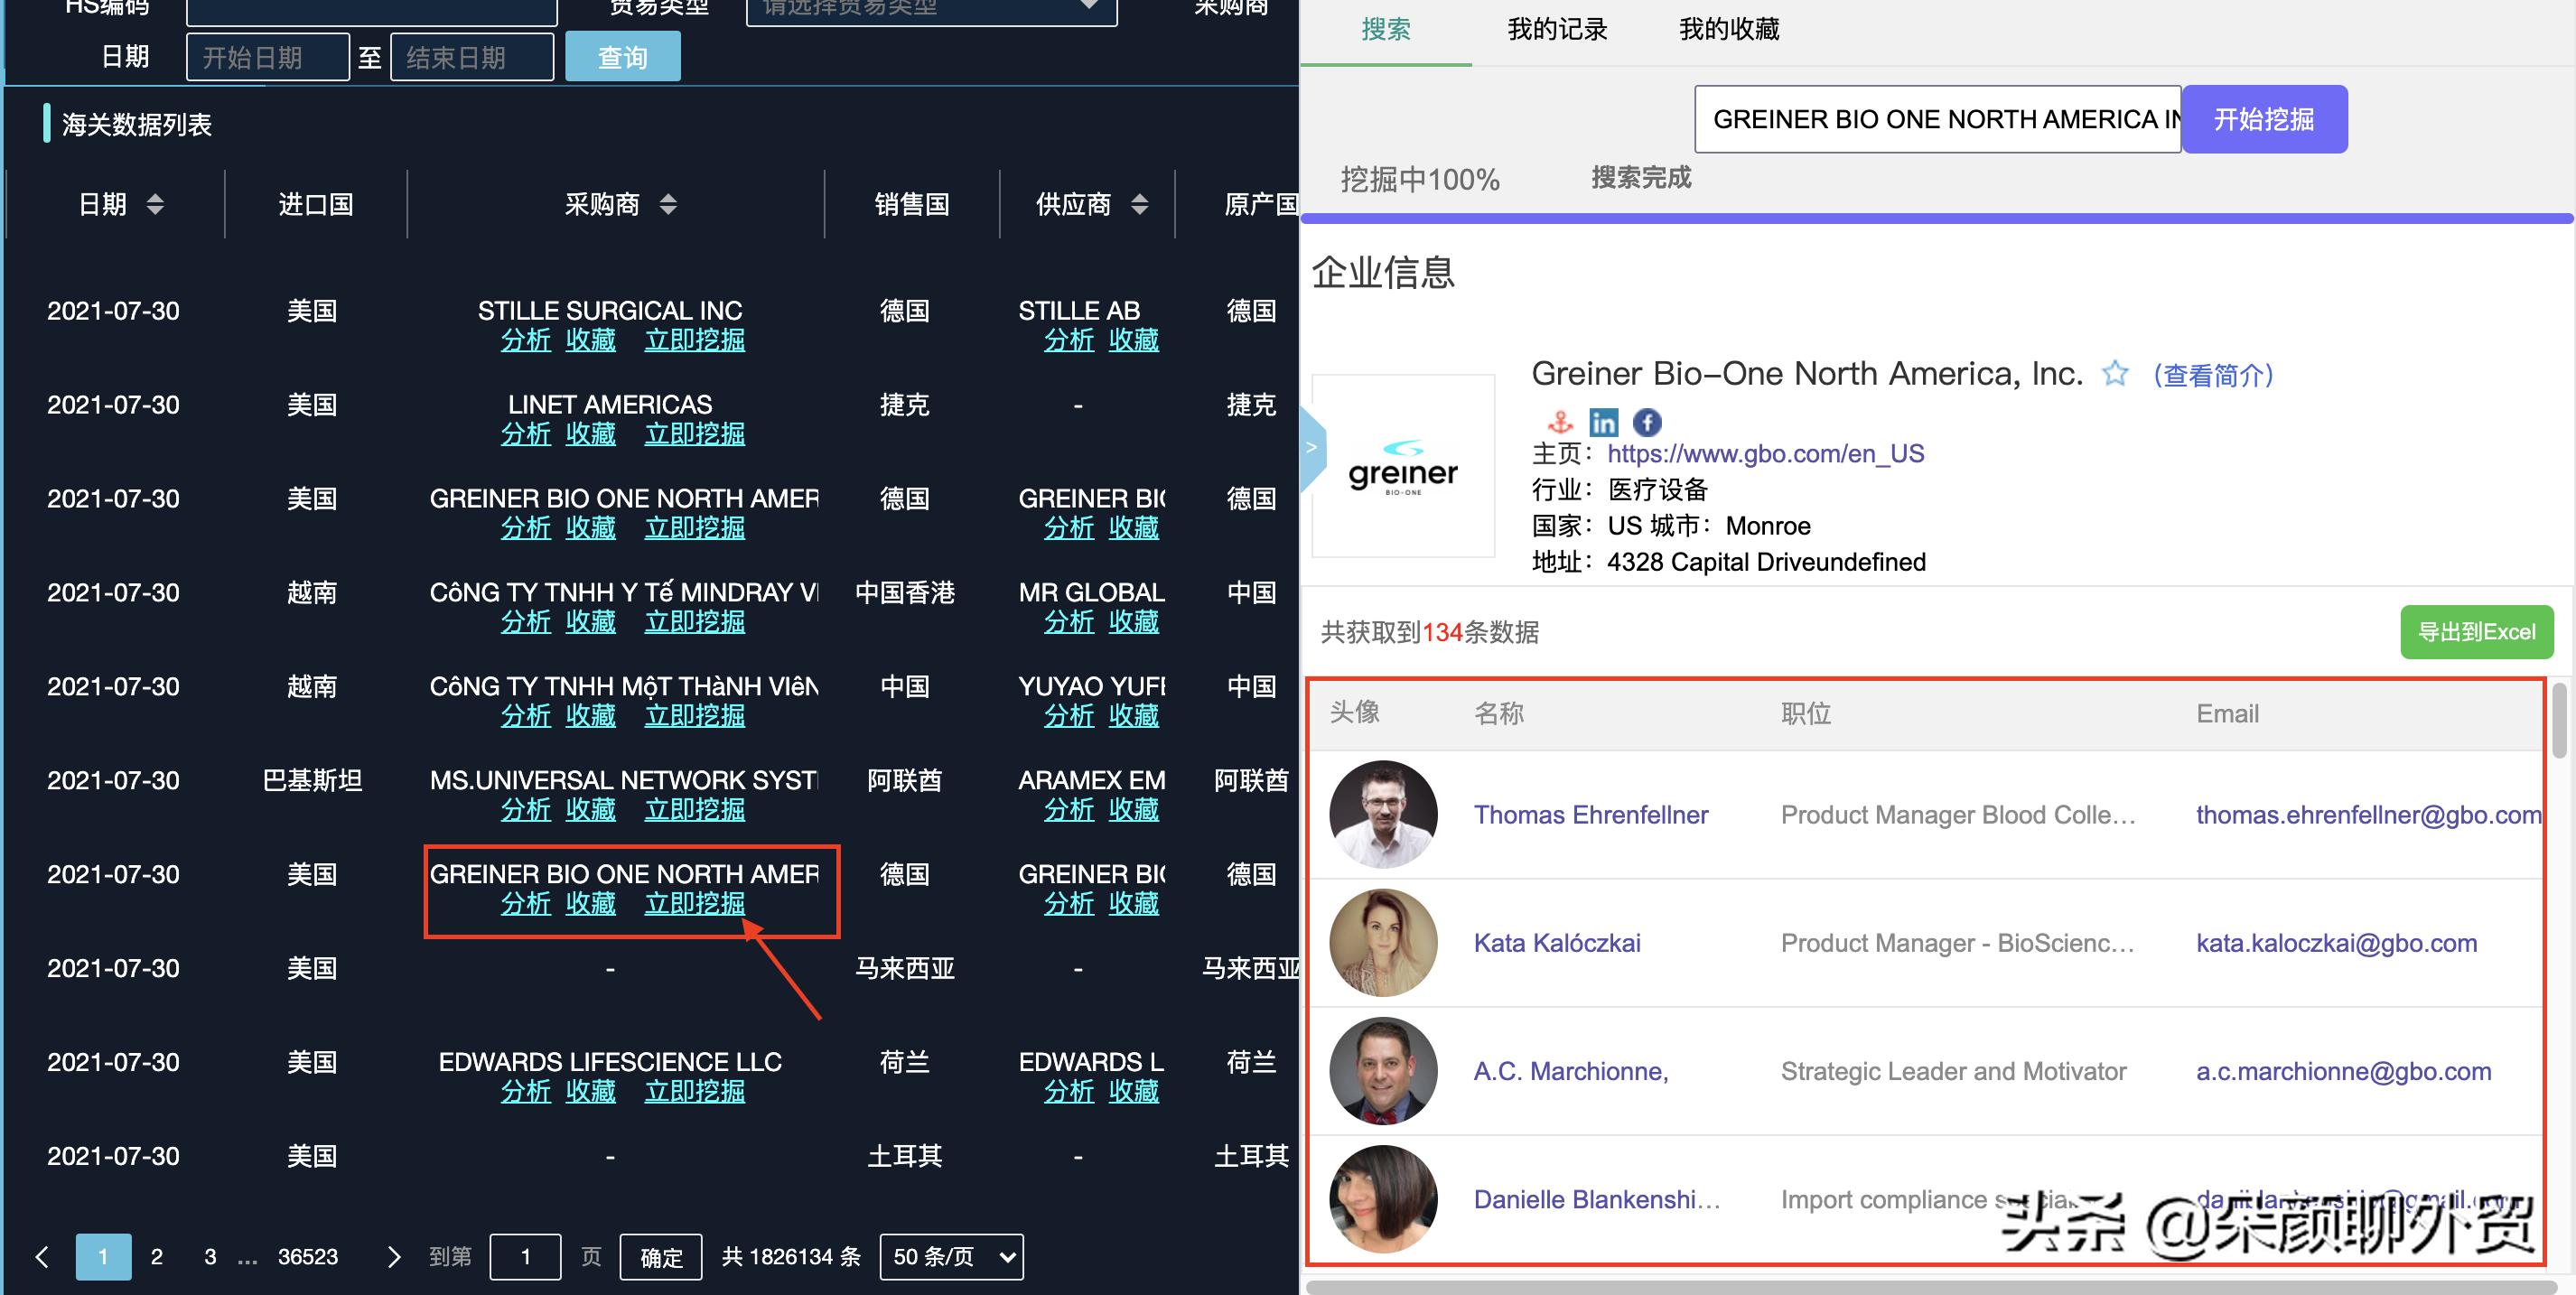This screenshot has width=2576, height=1295.
Task: Toggle the star to favorite Greiner Bio-One
Action: 2115,373
